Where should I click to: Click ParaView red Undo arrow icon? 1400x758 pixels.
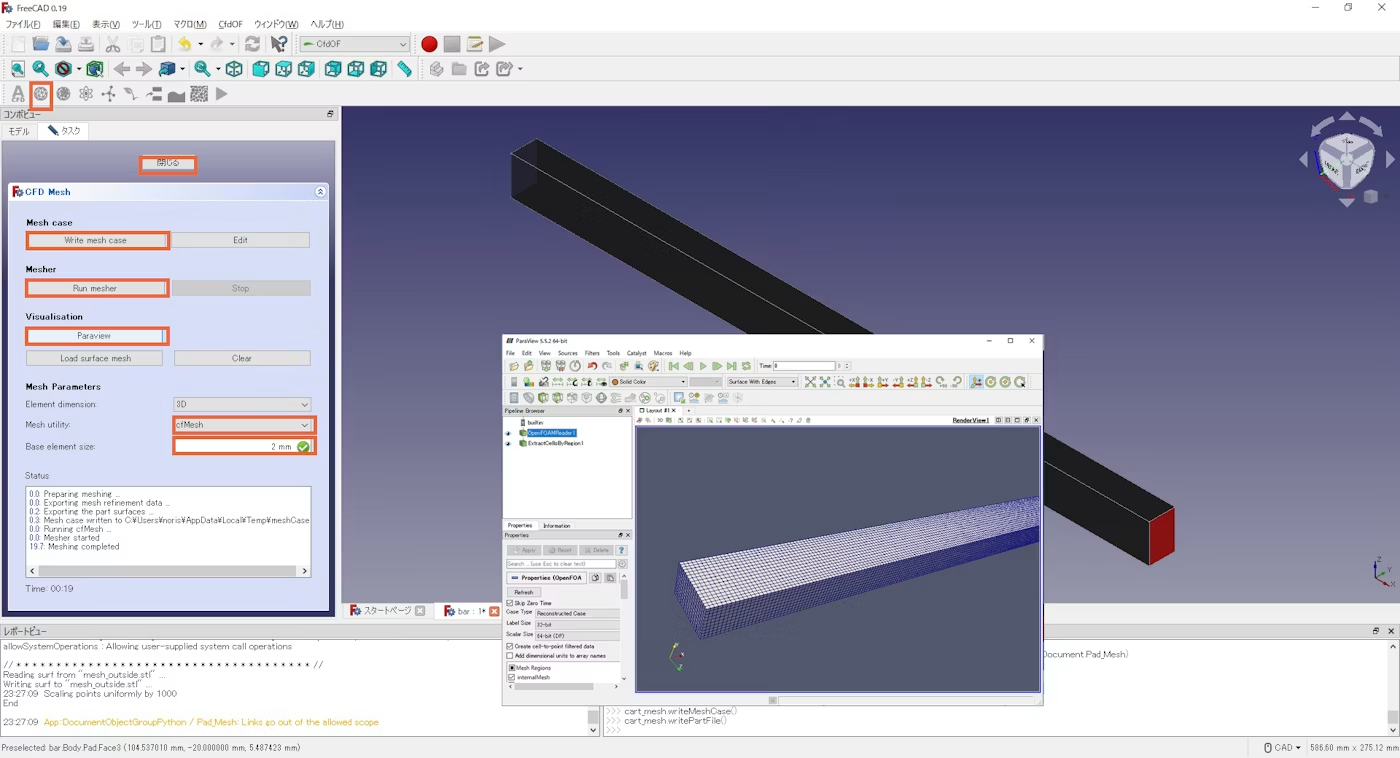click(x=592, y=366)
